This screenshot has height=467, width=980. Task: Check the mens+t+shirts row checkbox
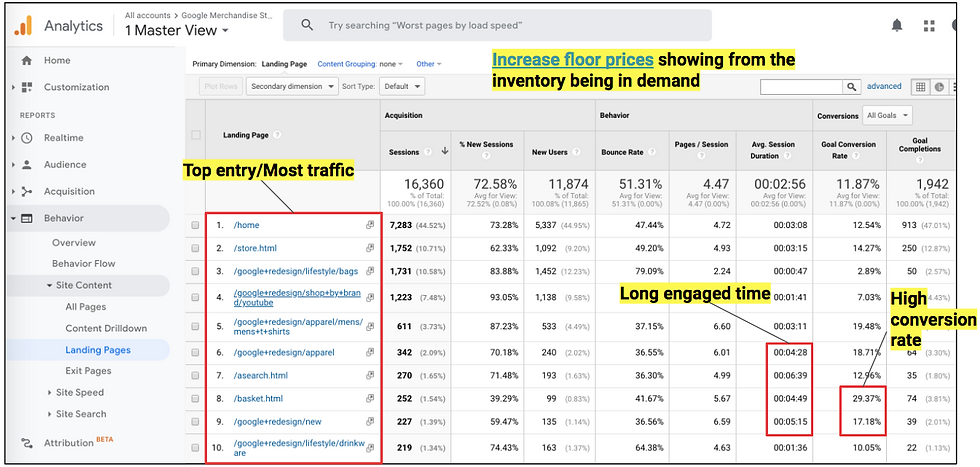pyautogui.click(x=196, y=326)
